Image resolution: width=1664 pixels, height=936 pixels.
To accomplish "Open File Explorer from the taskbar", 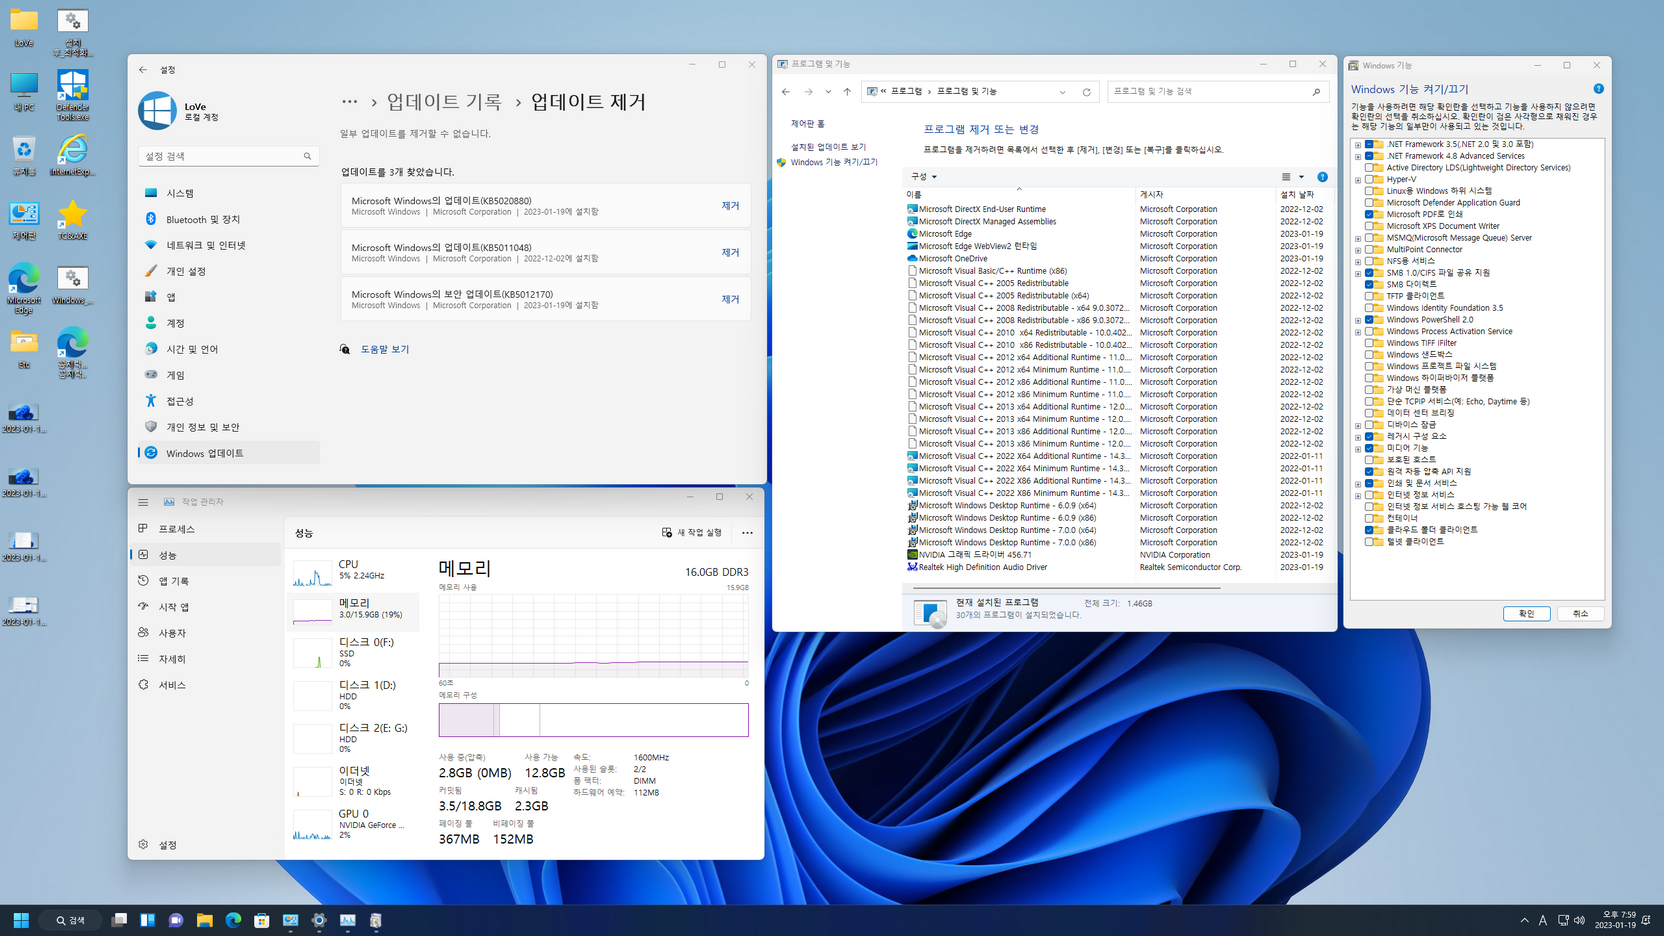I will (205, 920).
